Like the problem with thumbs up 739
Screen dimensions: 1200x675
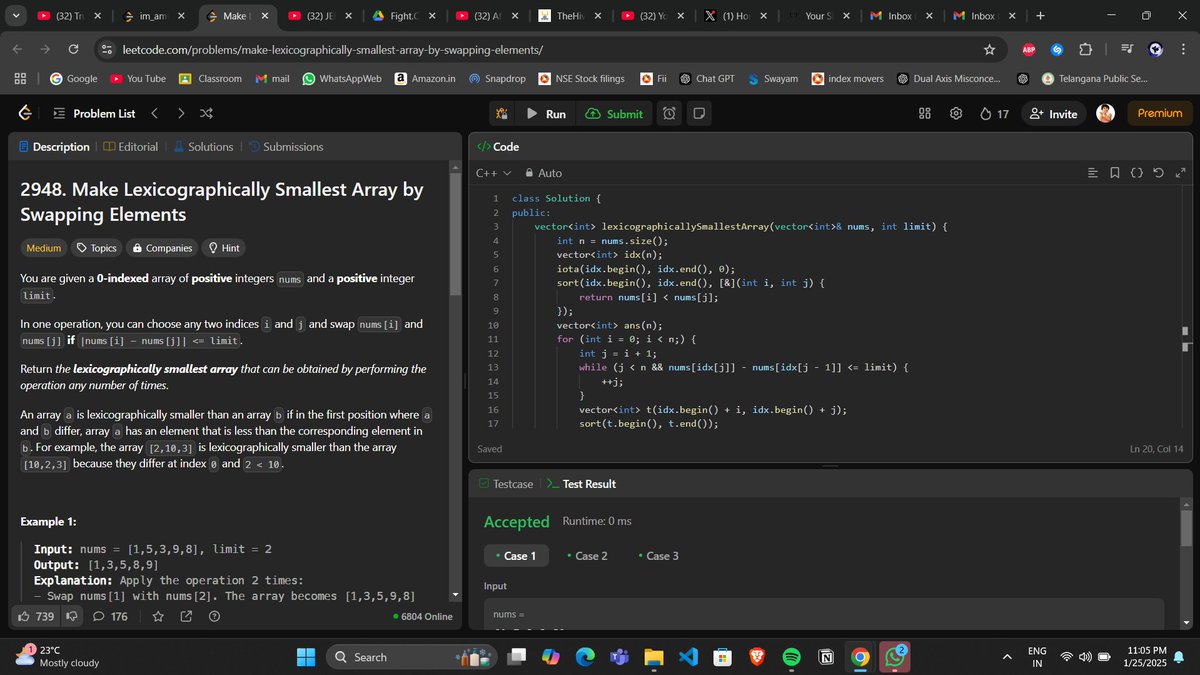tap(37, 617)
